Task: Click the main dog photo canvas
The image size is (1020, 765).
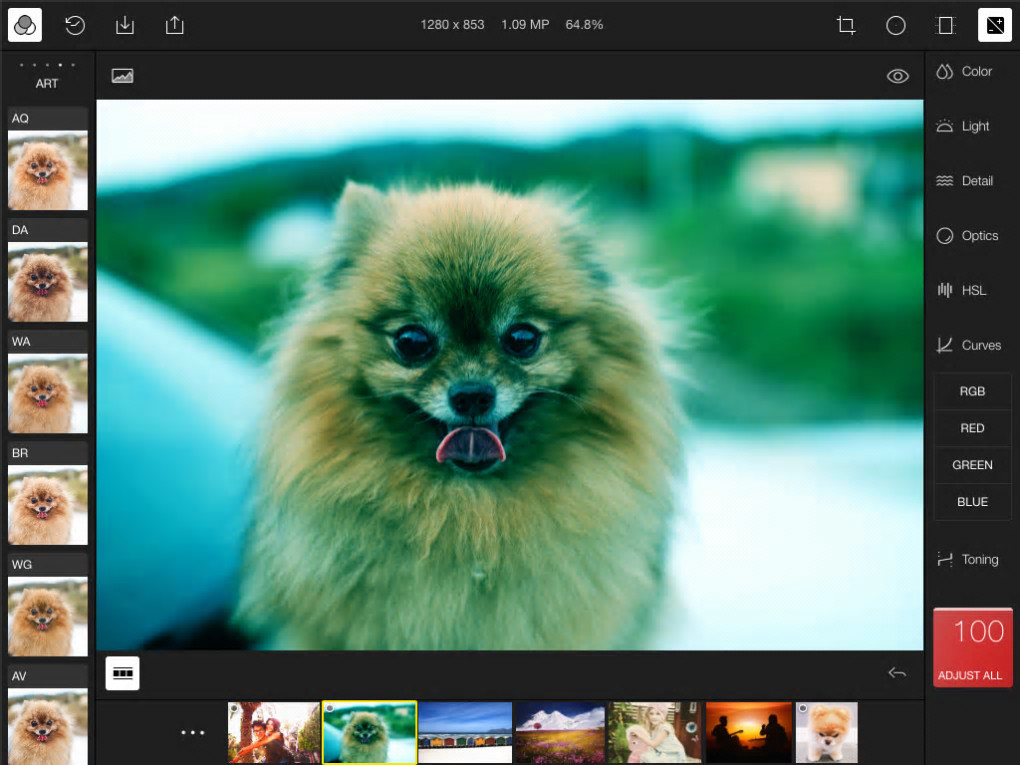Action: pyautogui.click(x=509, y=375)
